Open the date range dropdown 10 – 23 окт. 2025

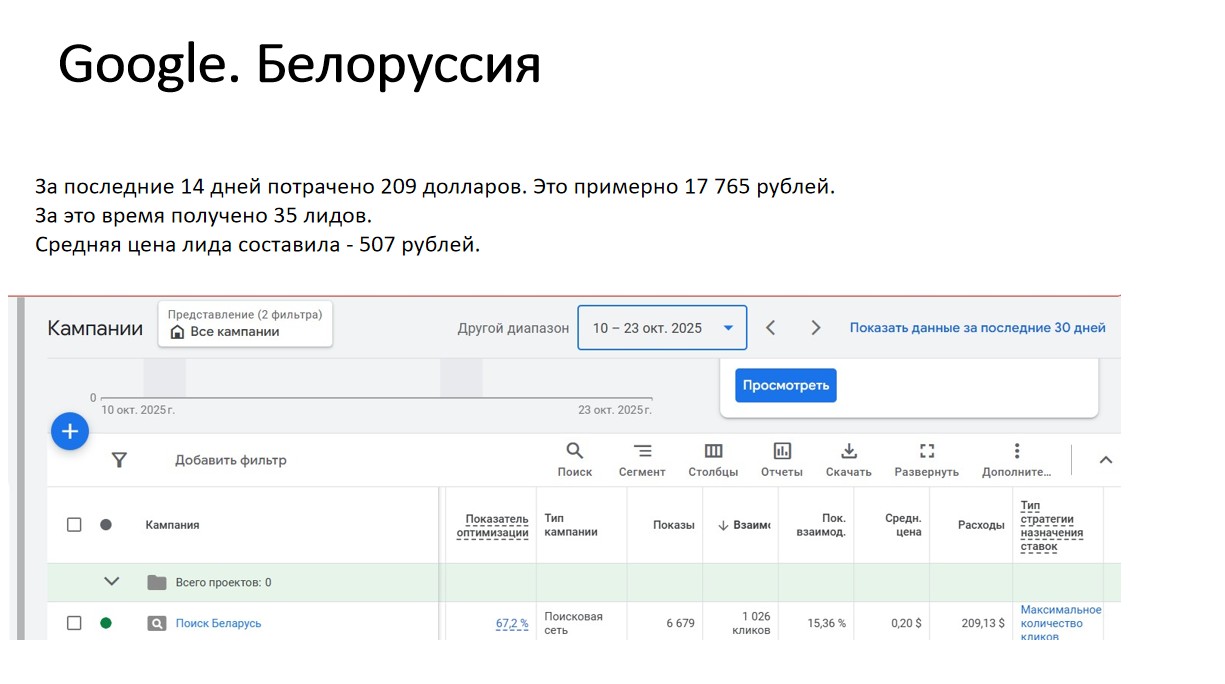coord(662,328)
